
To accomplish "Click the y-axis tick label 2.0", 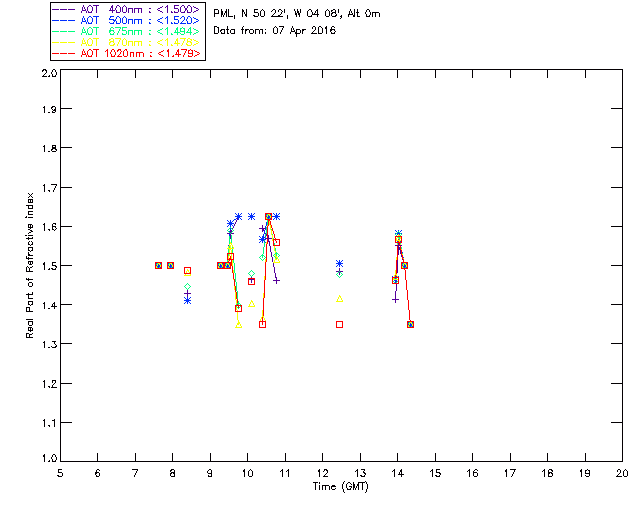I will pos(49,74).
